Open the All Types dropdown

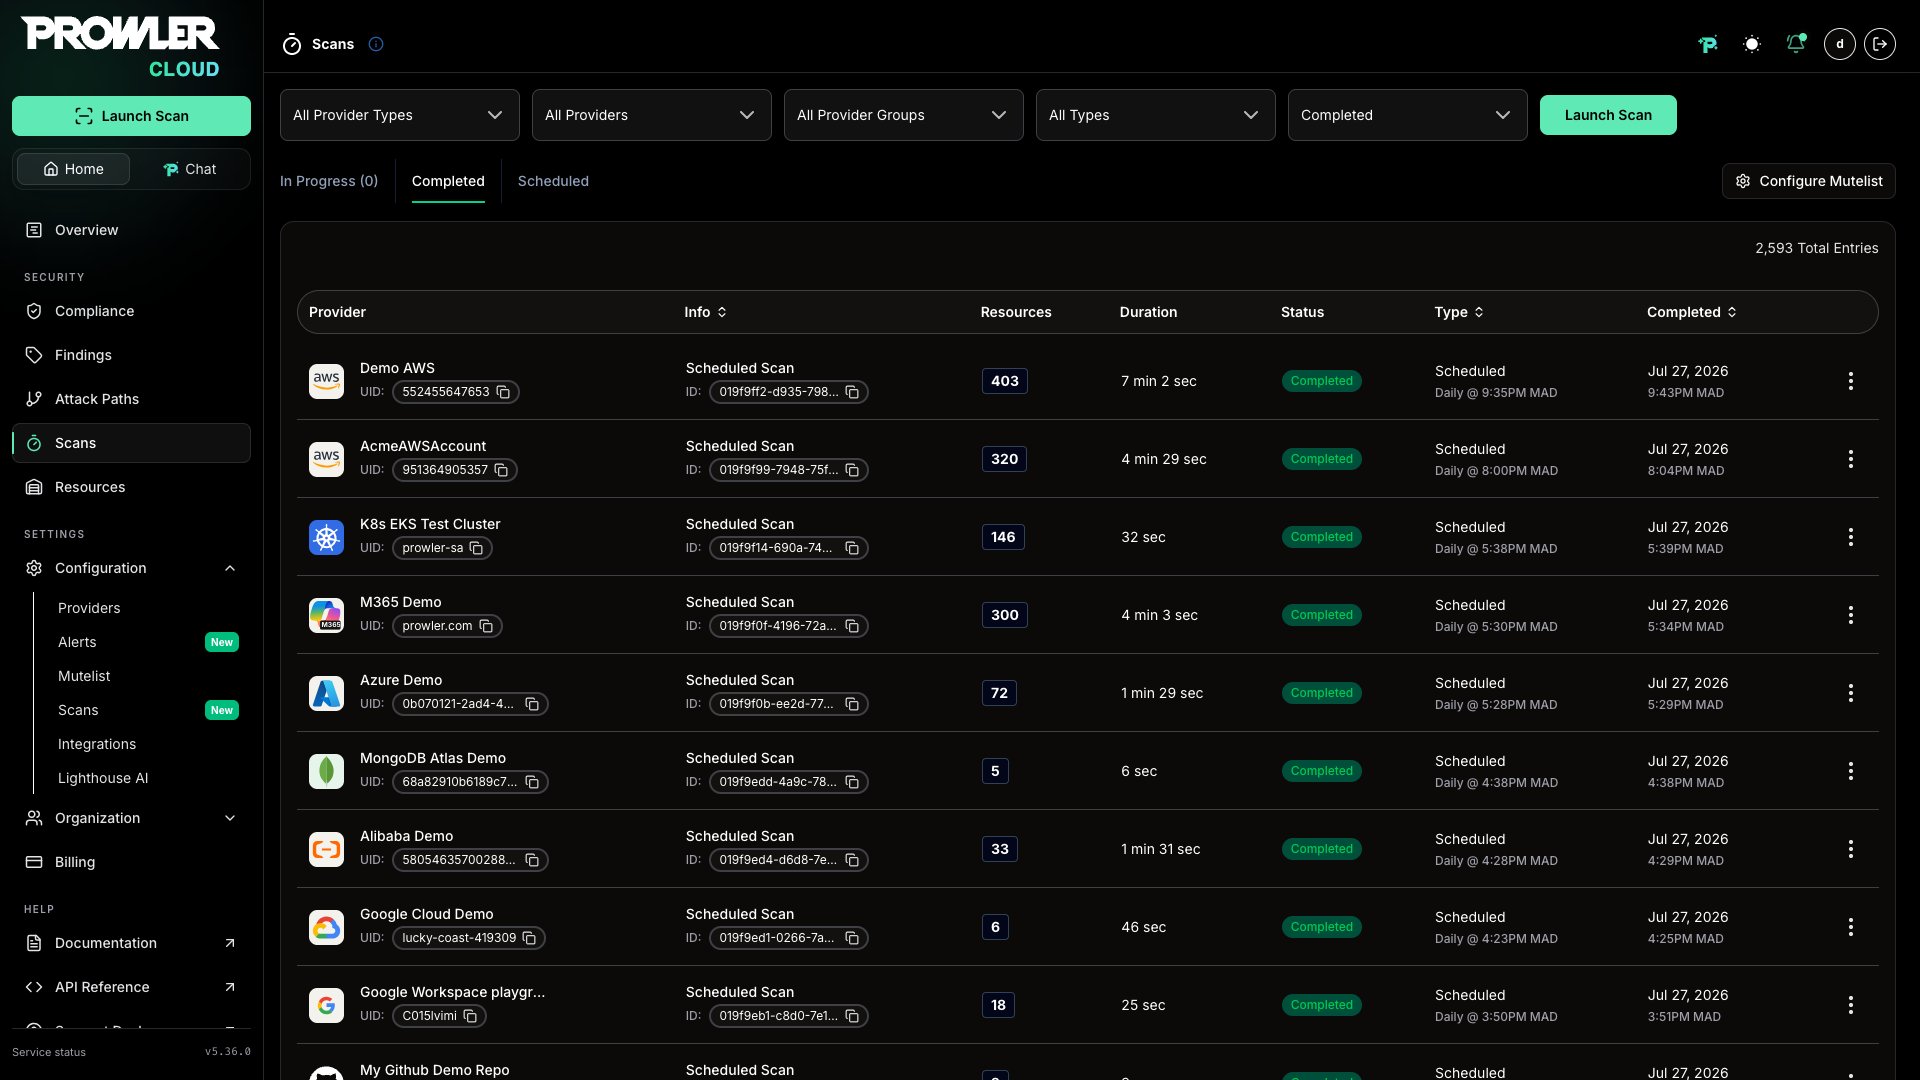tap(1156, 115)
